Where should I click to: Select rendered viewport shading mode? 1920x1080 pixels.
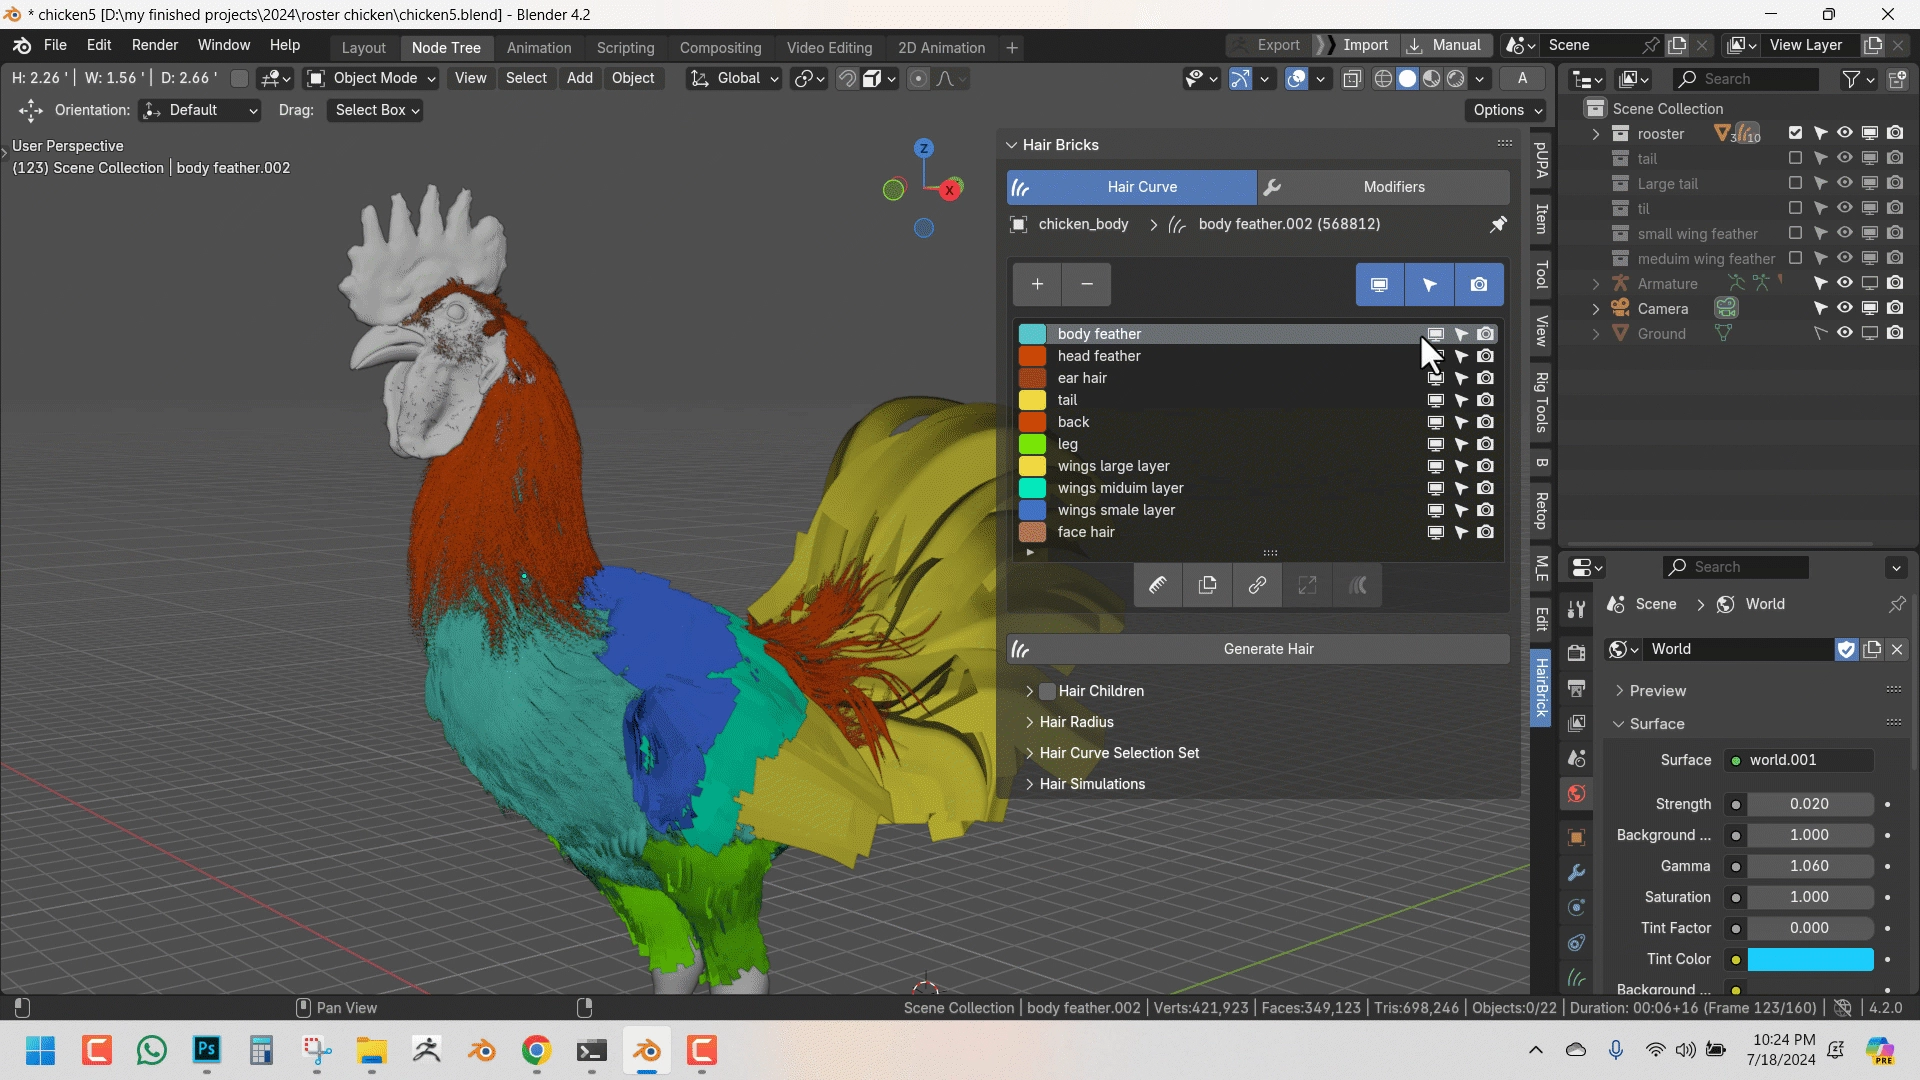[x=1456, y=79]
